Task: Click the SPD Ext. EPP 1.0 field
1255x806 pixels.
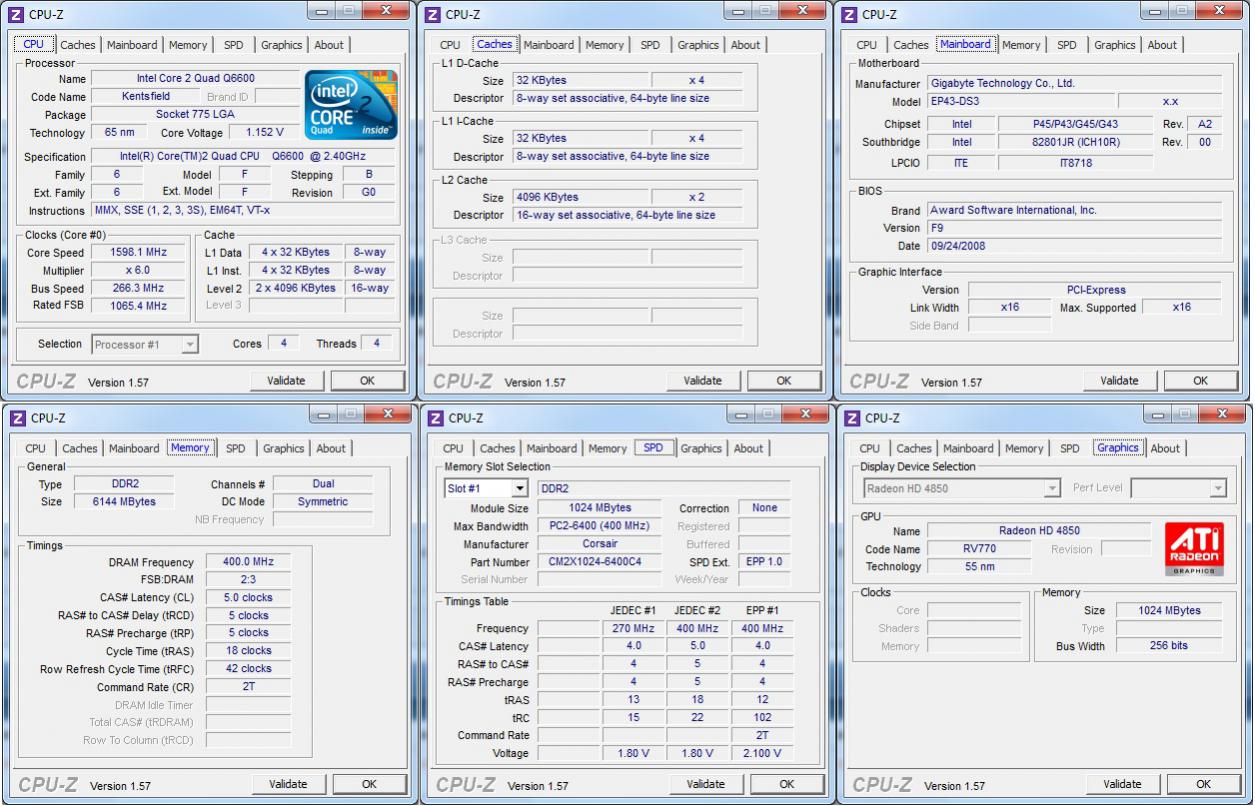Action: (764, 562)
